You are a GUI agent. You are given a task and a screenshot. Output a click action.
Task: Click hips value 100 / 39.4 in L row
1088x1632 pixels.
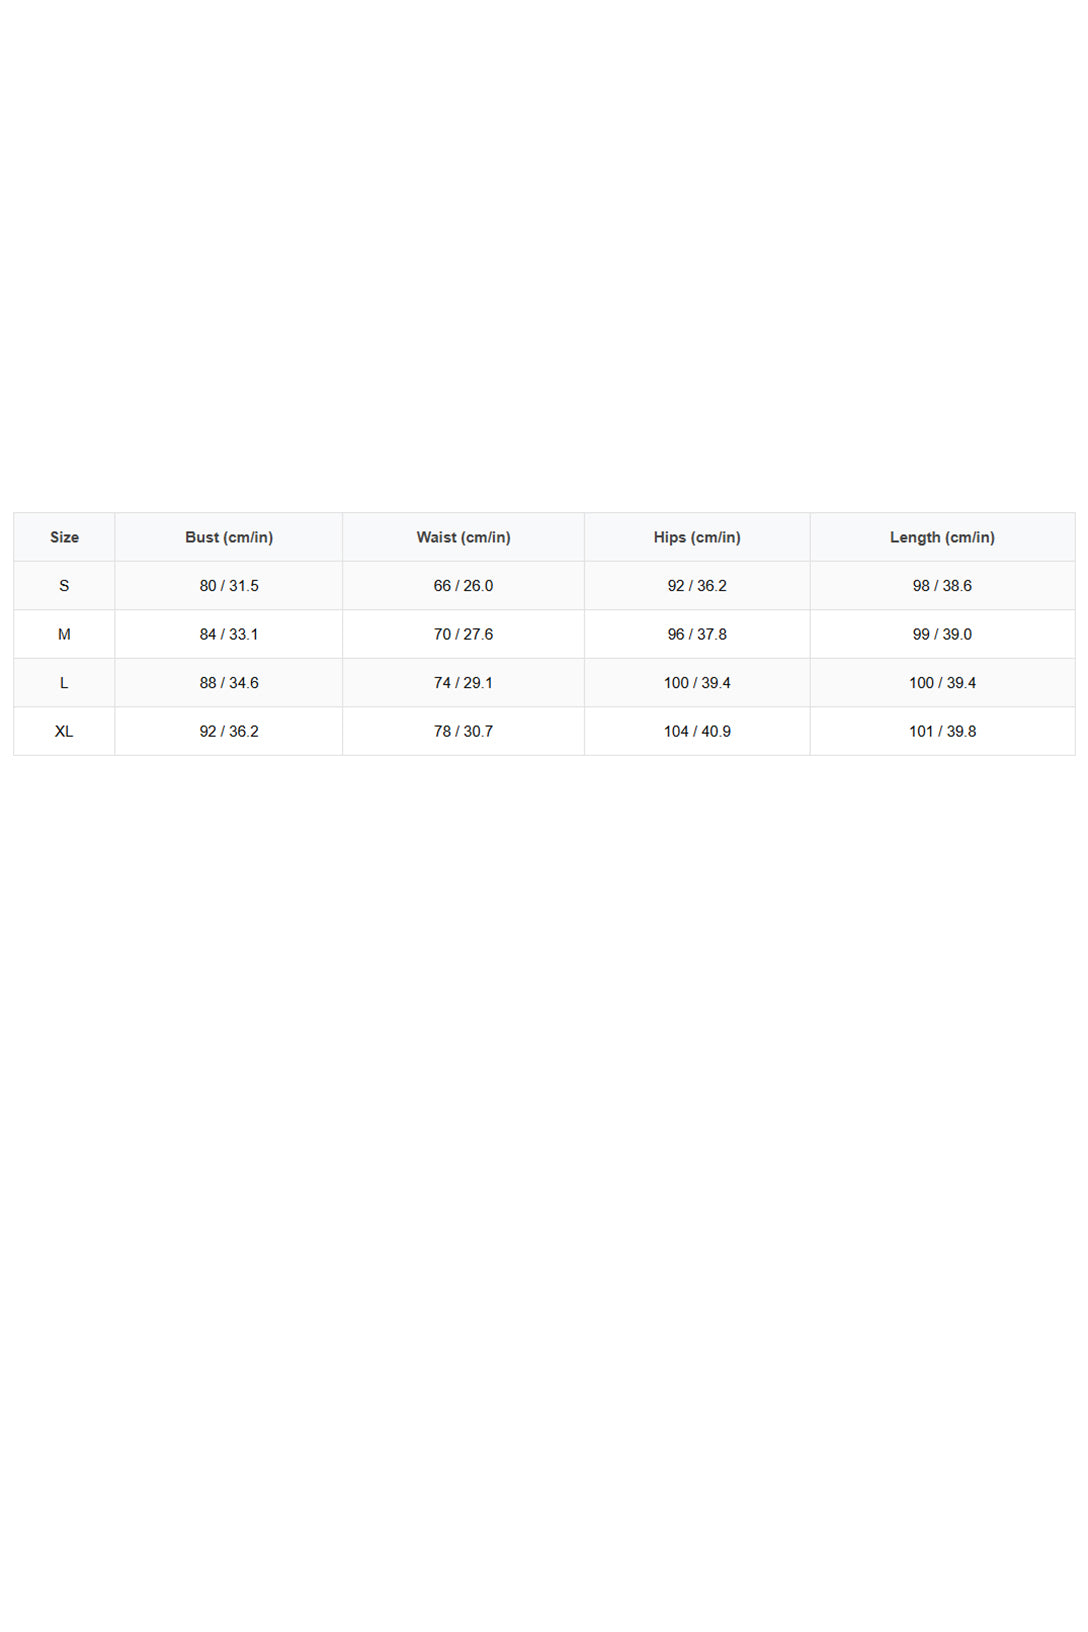tap(697, 683)
